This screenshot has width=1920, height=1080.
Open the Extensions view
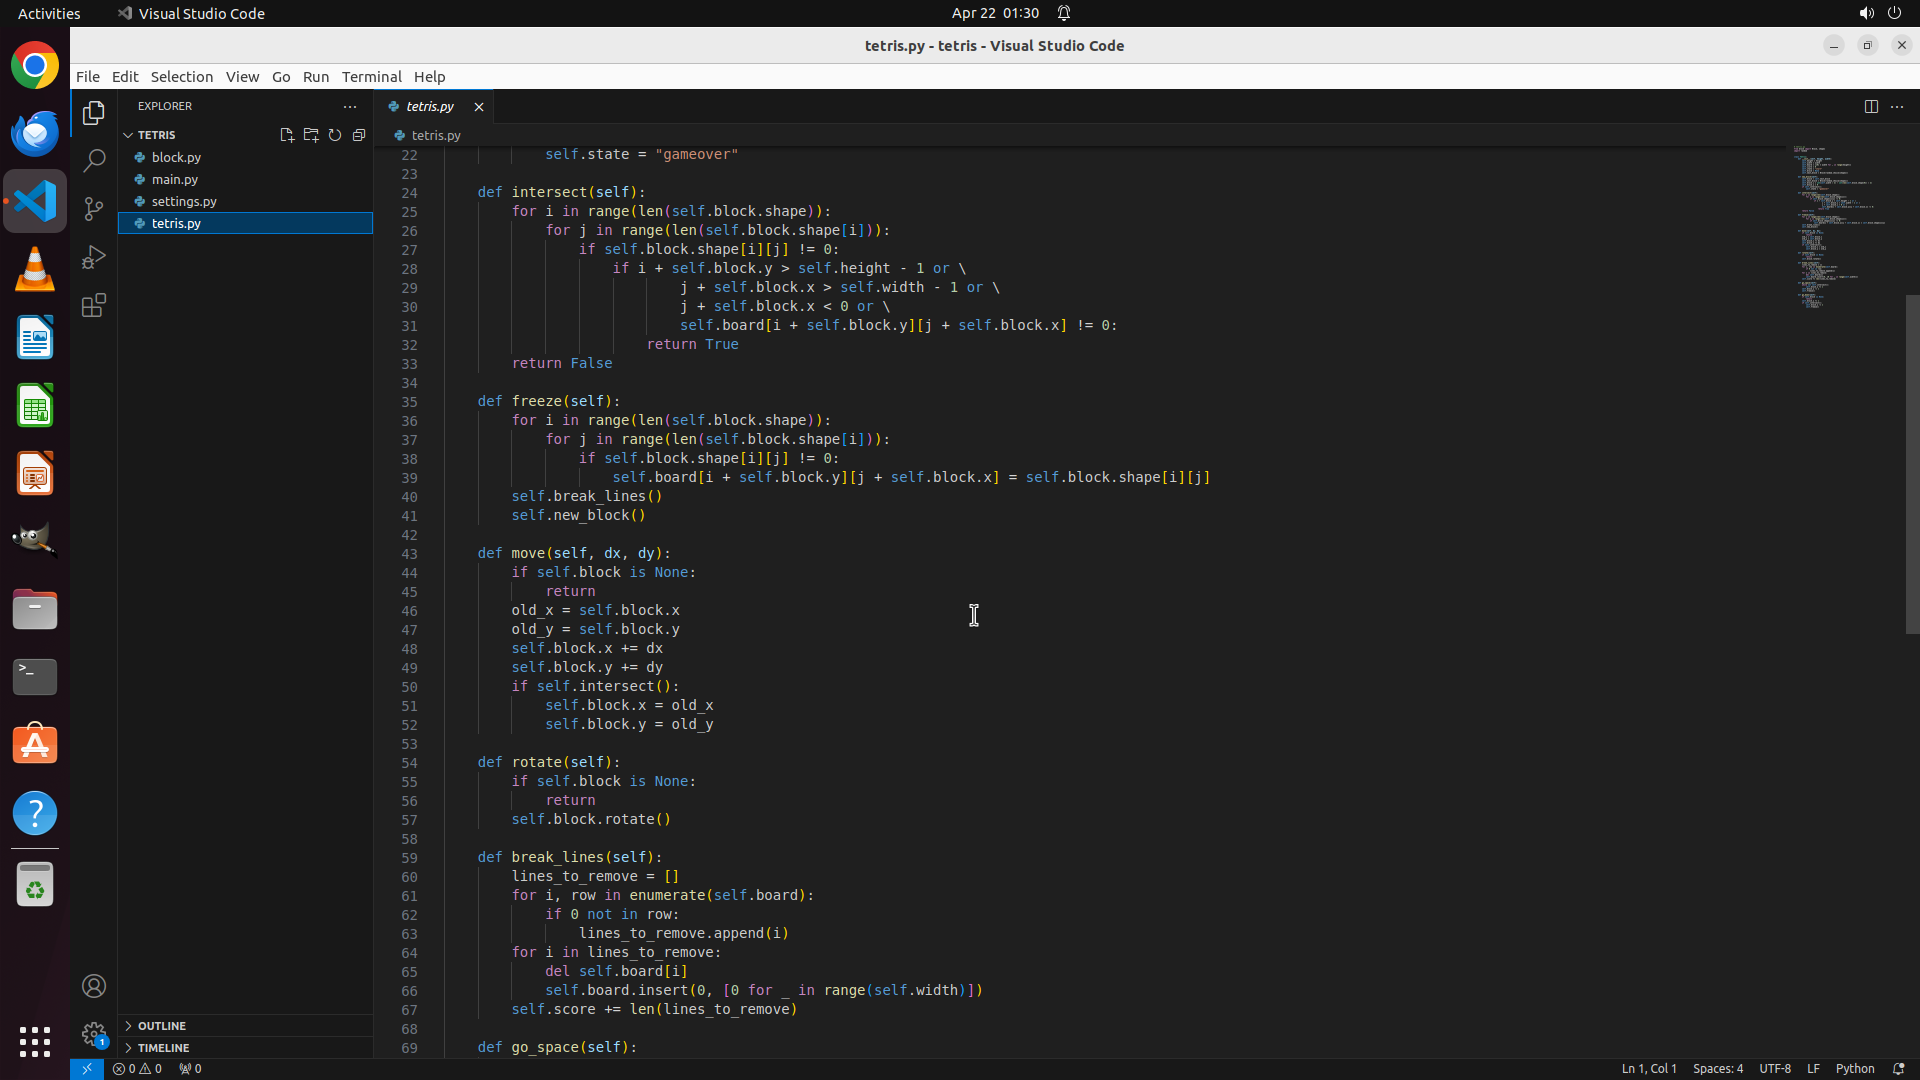pos(94,305)
